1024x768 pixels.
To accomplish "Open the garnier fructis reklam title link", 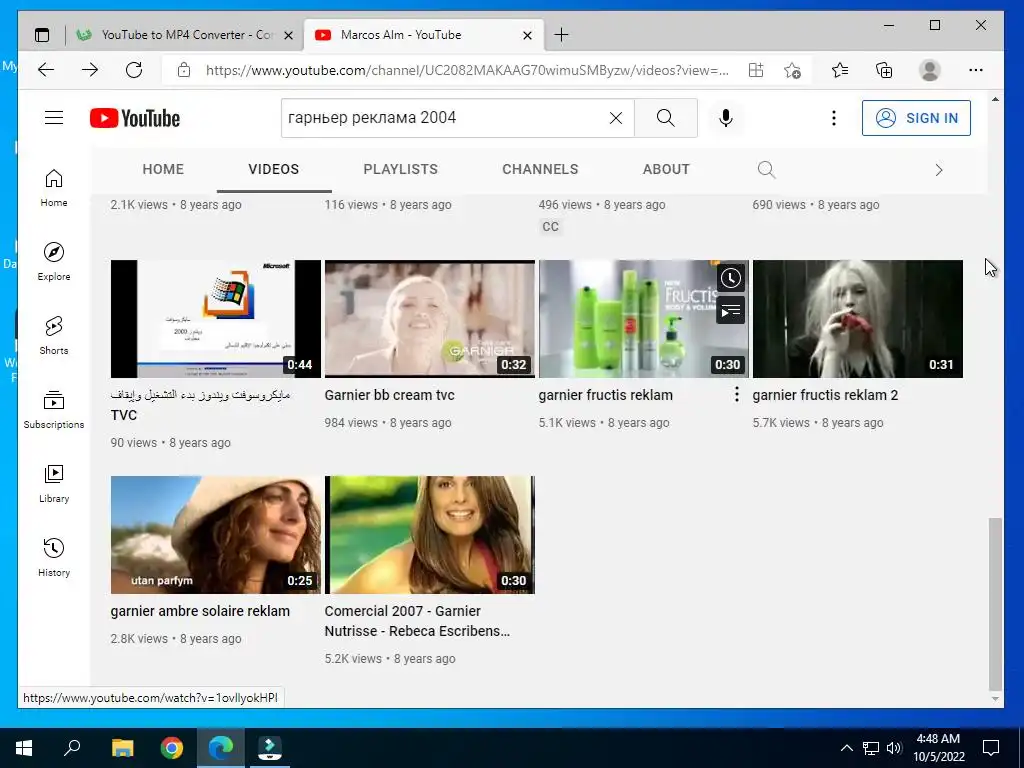I will (605, 395).
